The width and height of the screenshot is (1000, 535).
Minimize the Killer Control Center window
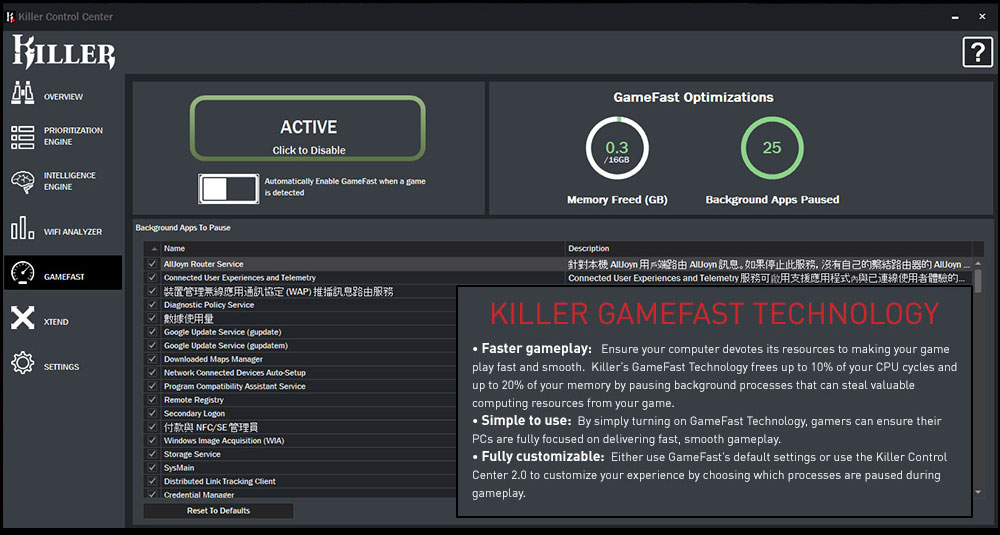pos(955,17)
